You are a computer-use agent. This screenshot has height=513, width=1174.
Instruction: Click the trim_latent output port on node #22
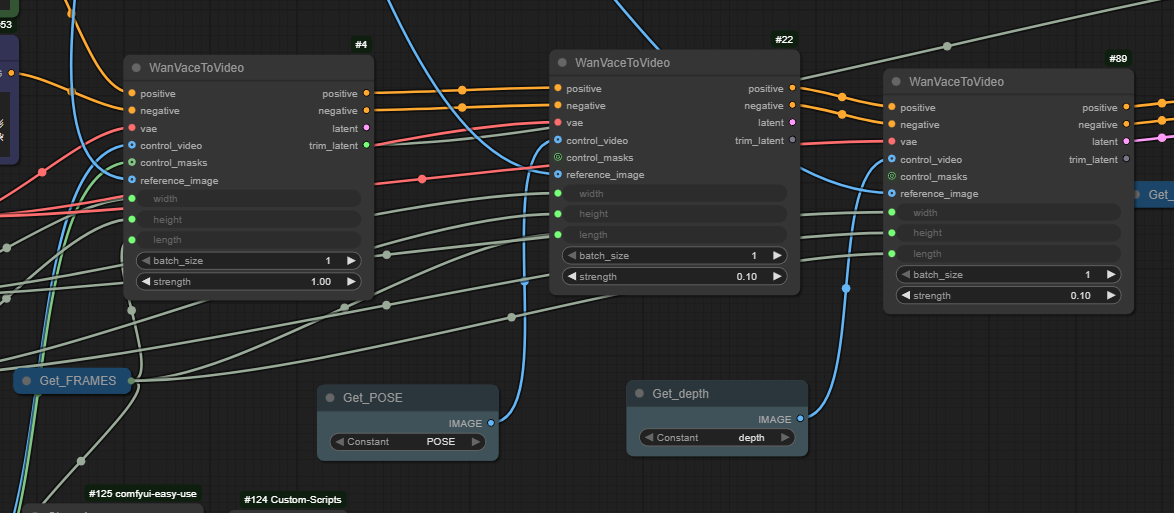pyautogui.click(x=793, y=140)
